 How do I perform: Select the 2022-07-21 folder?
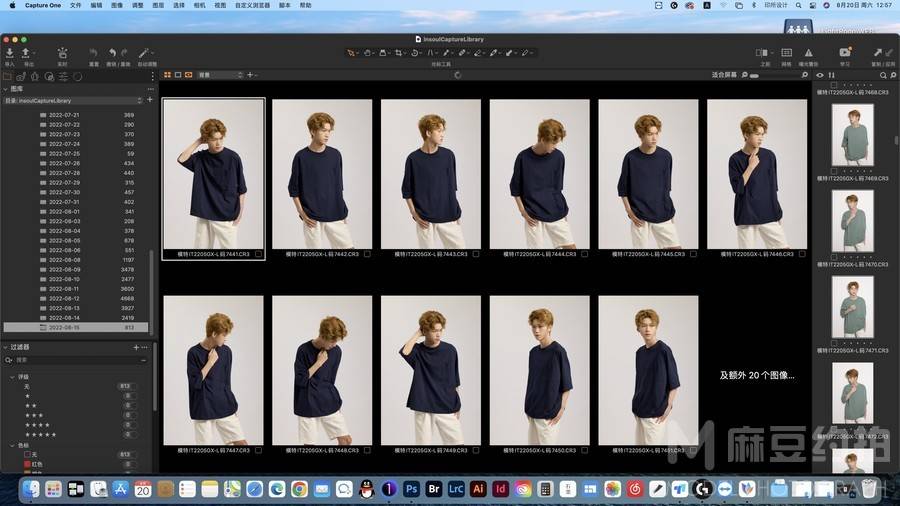[76, 115]
